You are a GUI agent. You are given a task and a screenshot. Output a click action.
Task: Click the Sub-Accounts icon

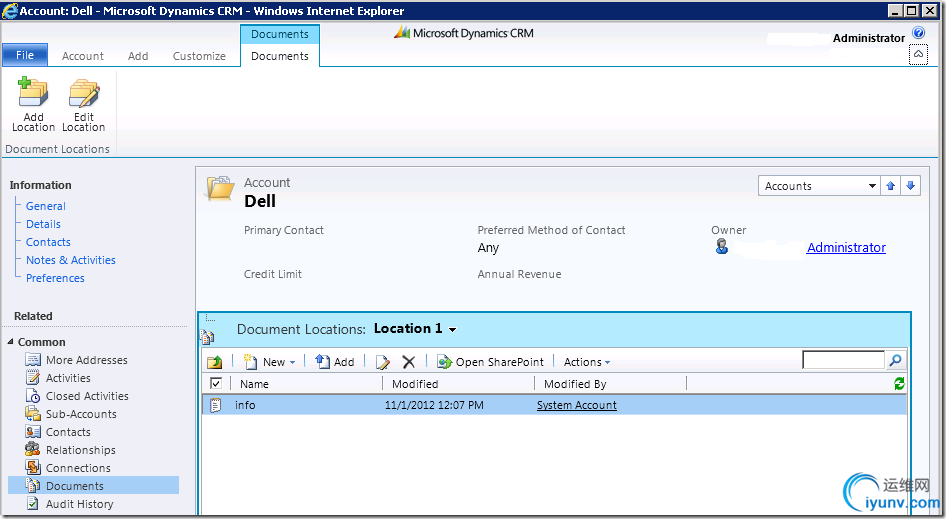(33, 414)
